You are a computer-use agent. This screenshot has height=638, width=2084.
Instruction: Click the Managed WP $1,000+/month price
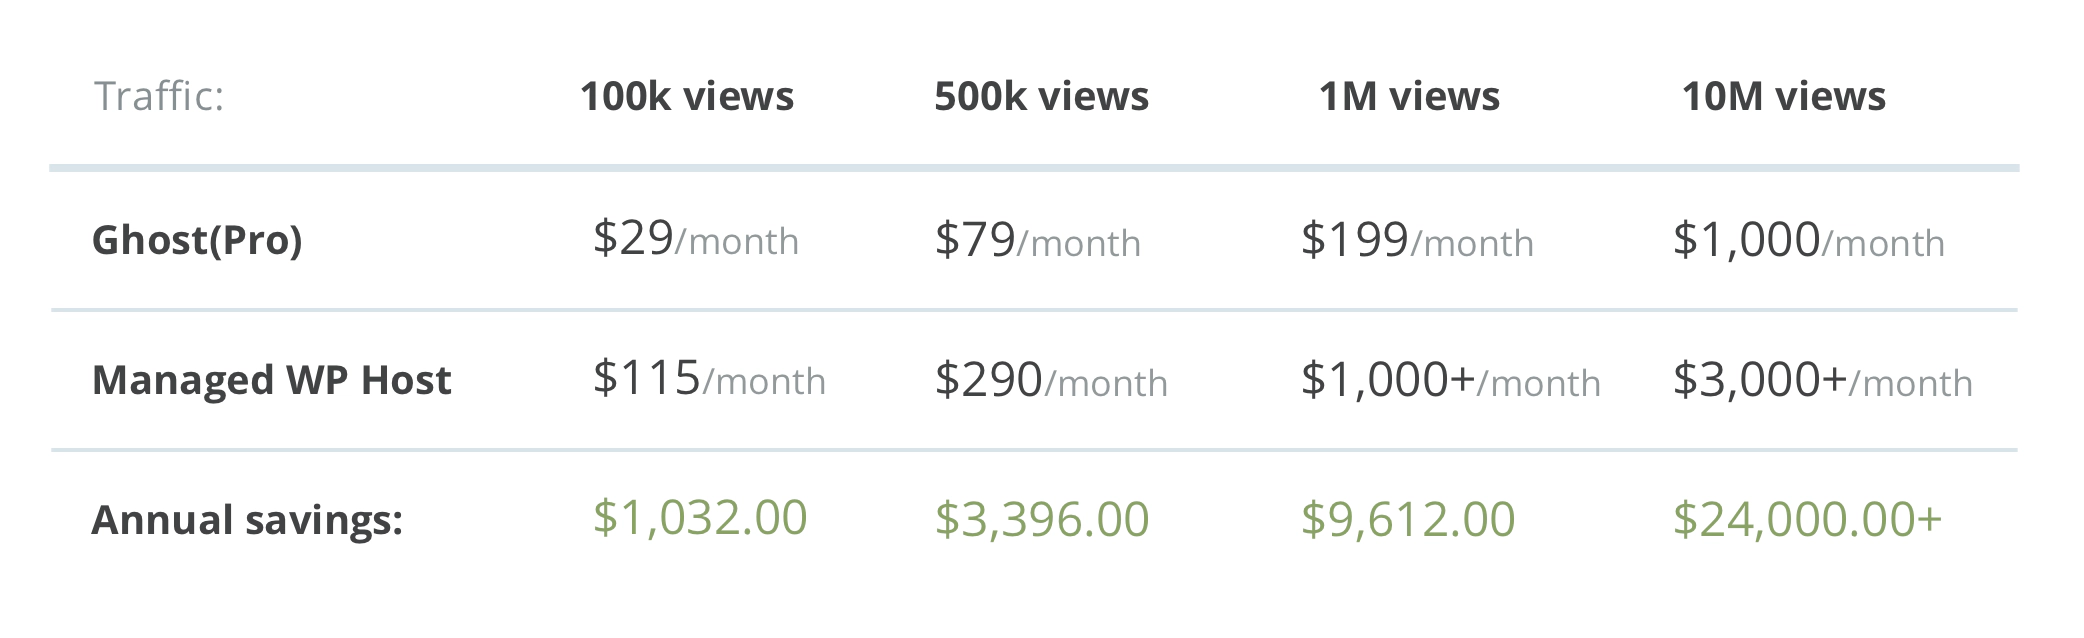(x=1450, y=381)
